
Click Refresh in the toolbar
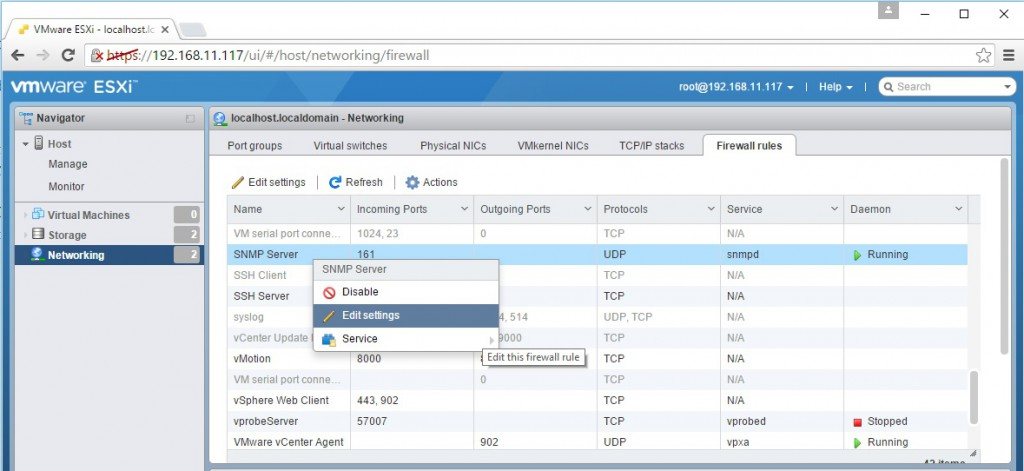tap(355, 182)
